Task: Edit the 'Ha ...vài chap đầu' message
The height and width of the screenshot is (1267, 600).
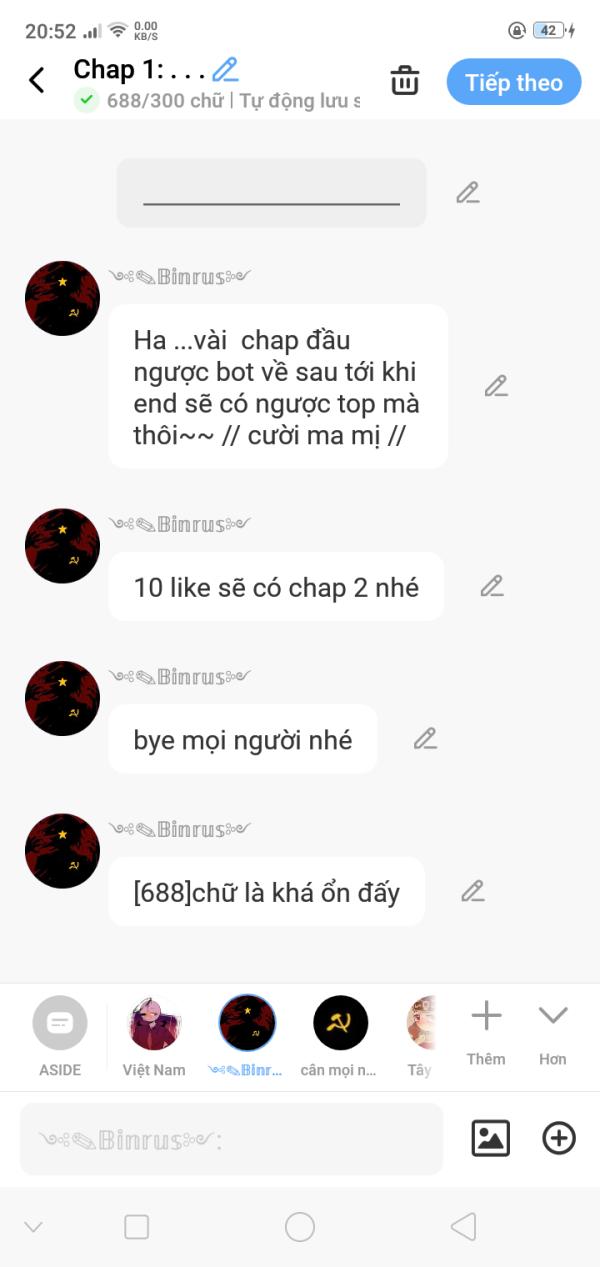Action: [x=497, y=386]
